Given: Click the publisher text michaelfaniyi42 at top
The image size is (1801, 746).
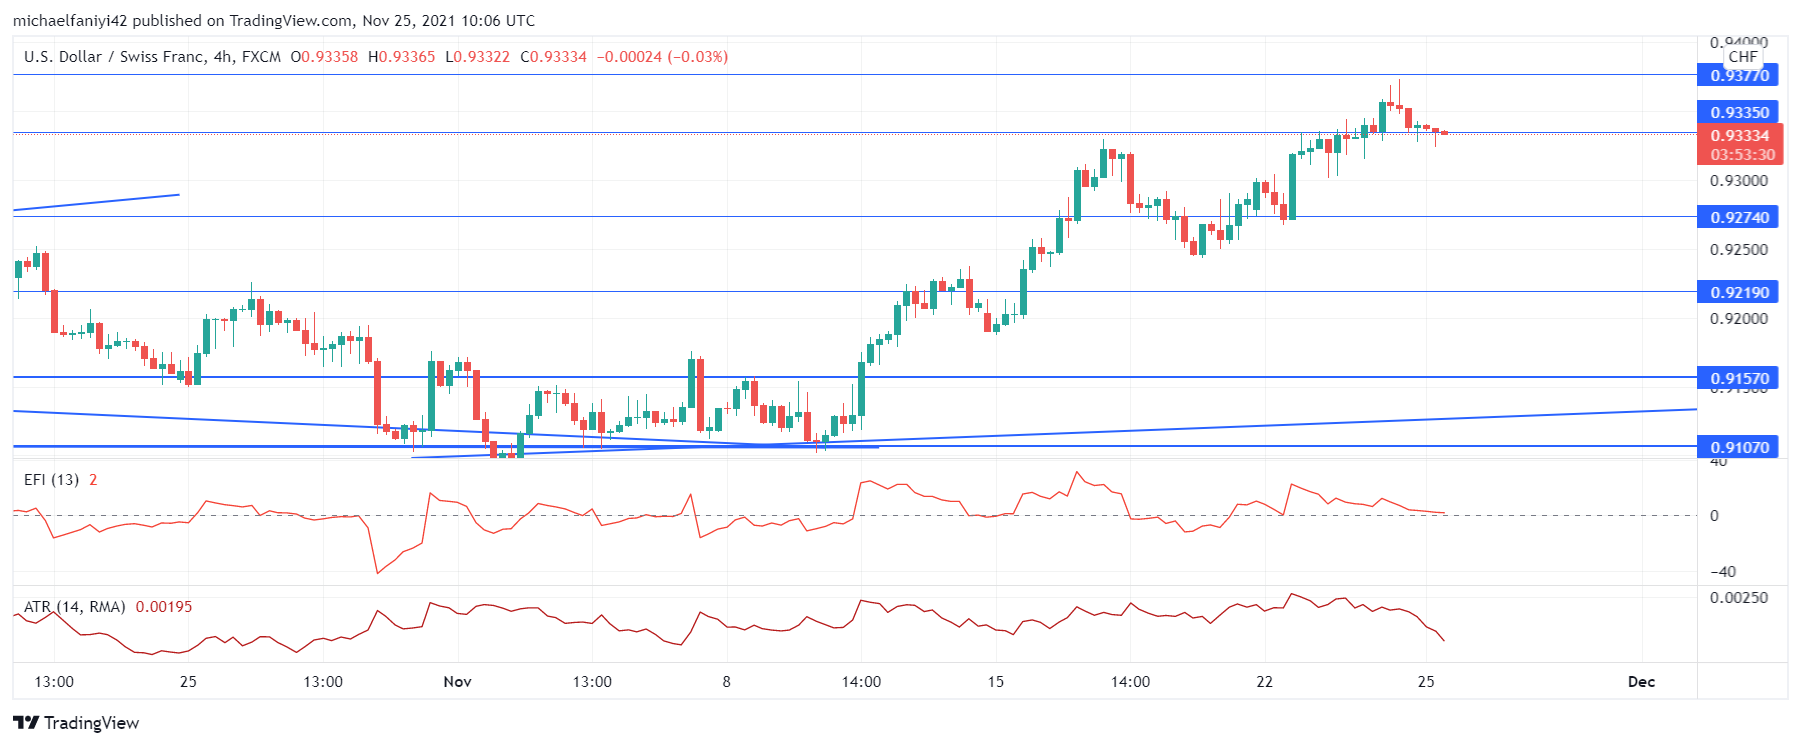Looking at the screenshot, I should click(70, 20).
